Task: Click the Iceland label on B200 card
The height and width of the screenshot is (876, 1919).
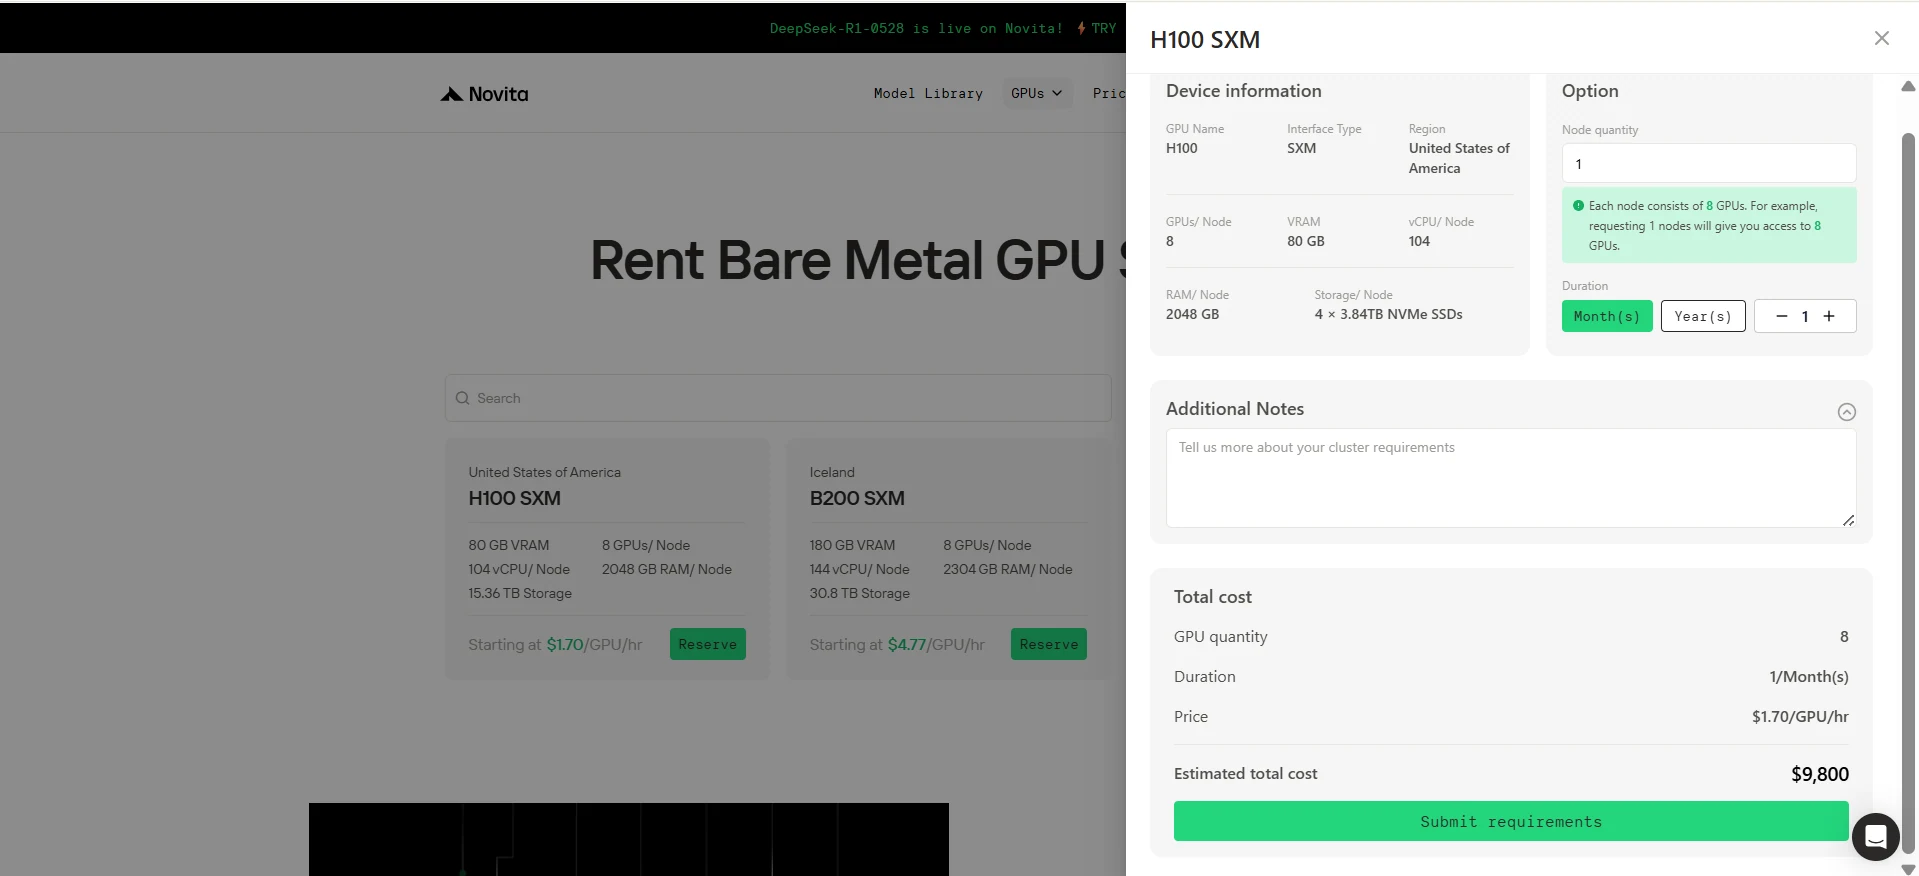Action: 832,472
